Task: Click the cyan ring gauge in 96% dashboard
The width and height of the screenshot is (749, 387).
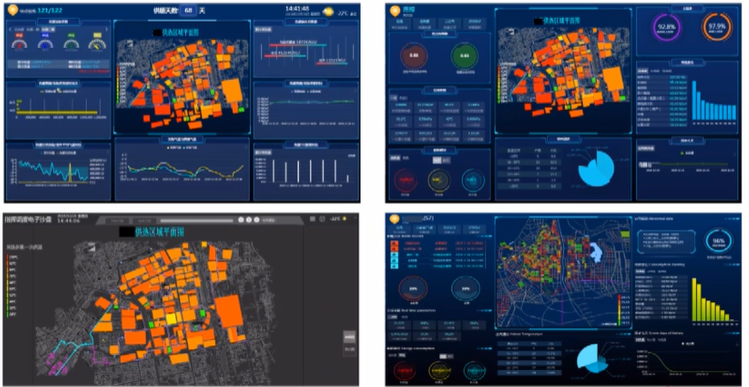Action: point(473,370)
